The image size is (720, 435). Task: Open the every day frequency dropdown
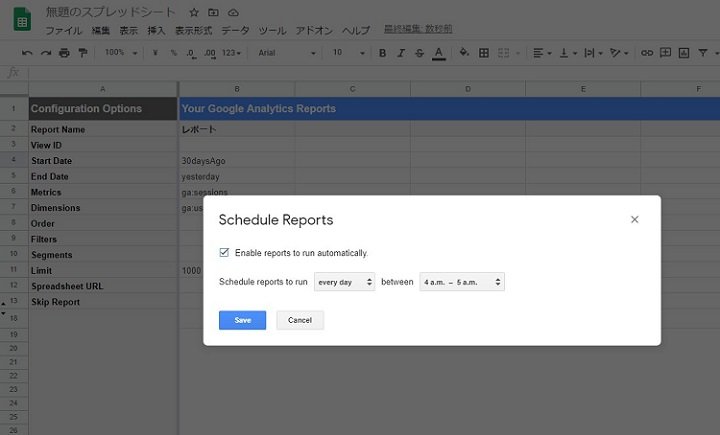click(x=344, y=282)
